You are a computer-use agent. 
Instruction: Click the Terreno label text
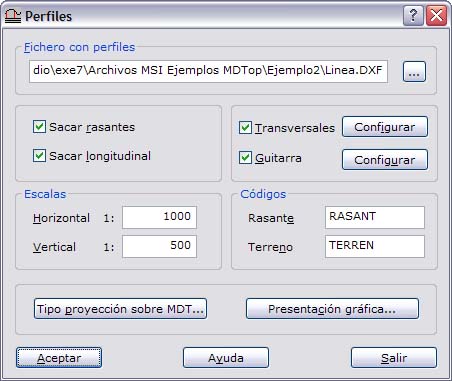[x=270, y=247]
